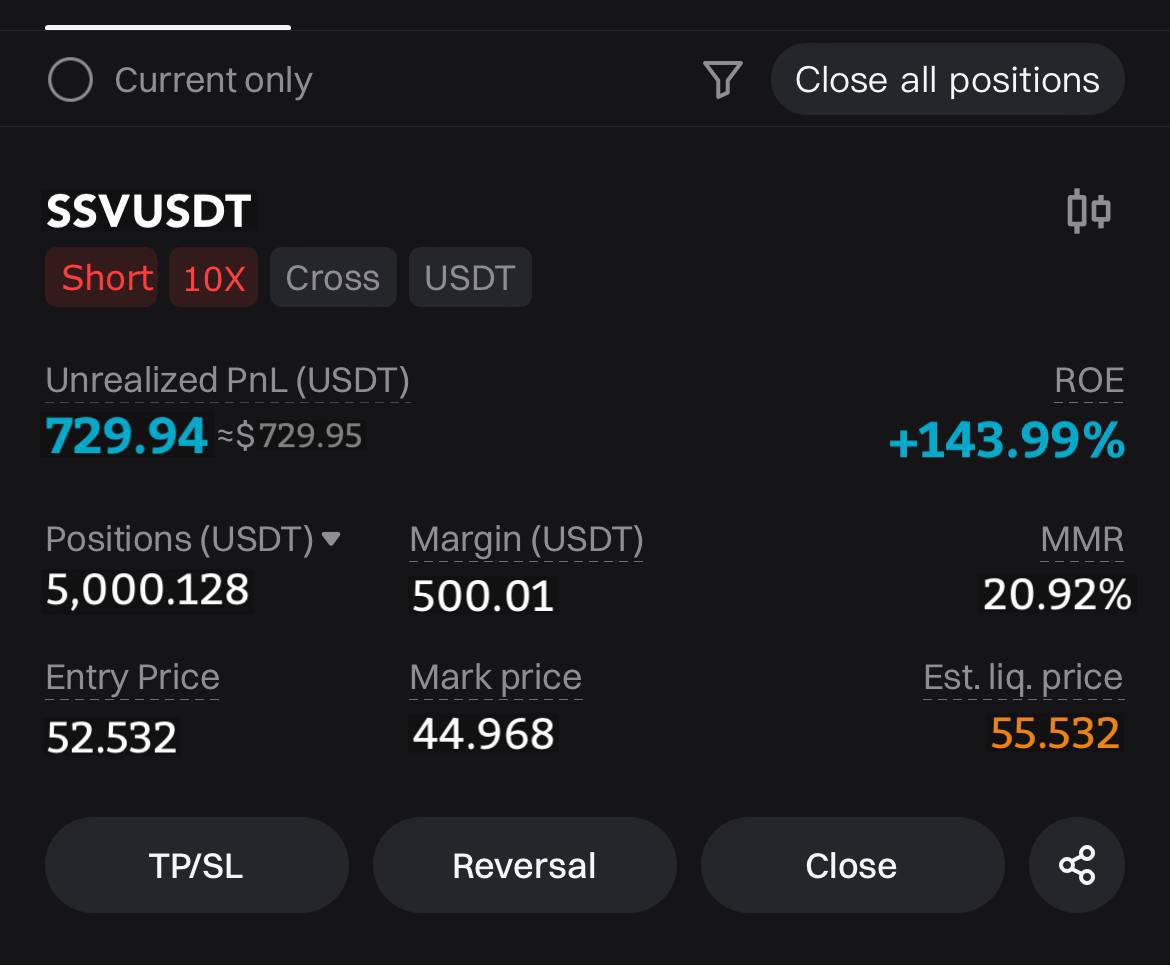Toggle the Current only radio circle

(x=70, y=80)
